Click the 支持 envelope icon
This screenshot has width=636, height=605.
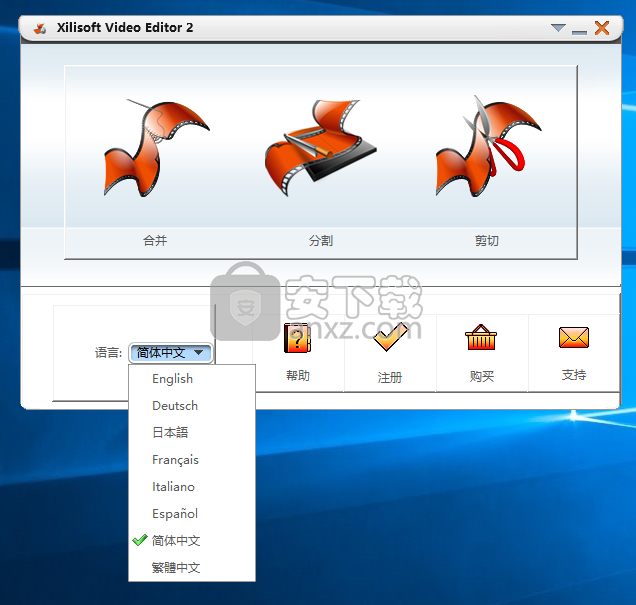tap(574, 337)
